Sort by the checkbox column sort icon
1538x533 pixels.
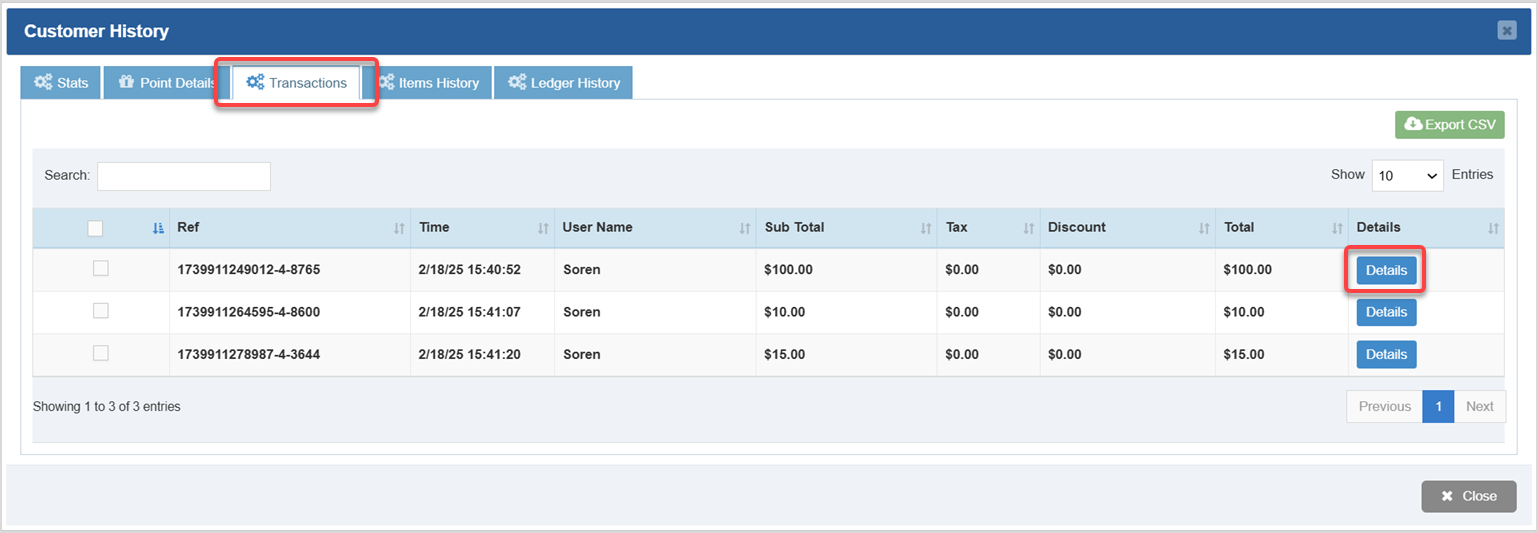(x=158, y=229)
